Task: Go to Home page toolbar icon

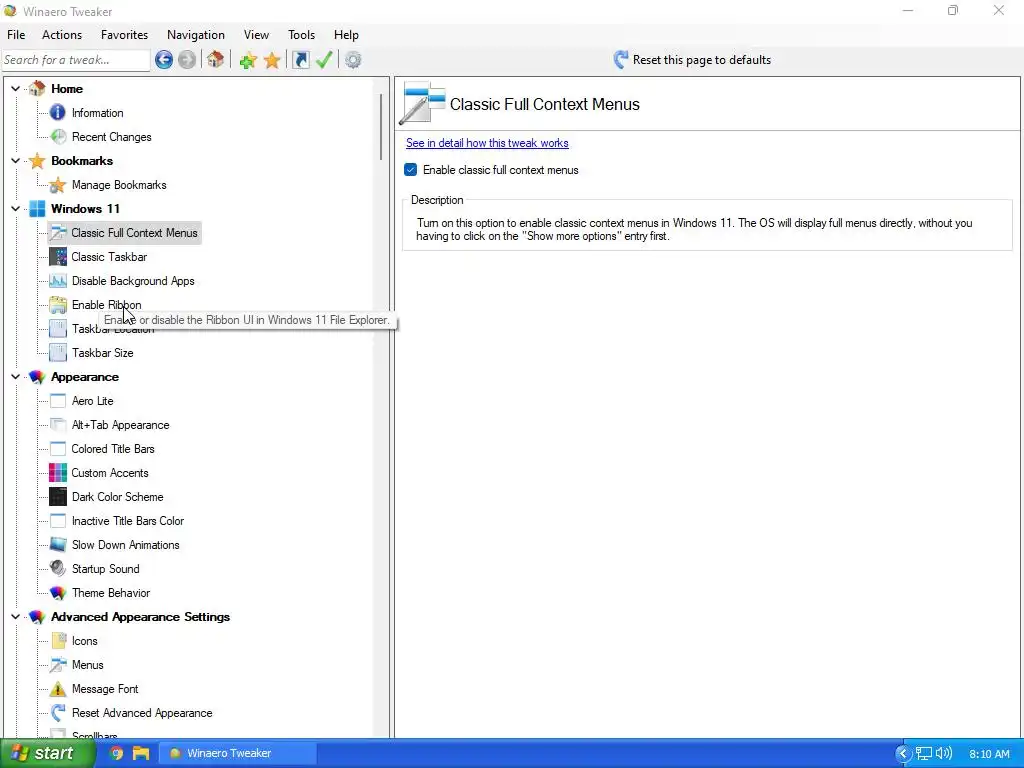Action: pos(216,60)
